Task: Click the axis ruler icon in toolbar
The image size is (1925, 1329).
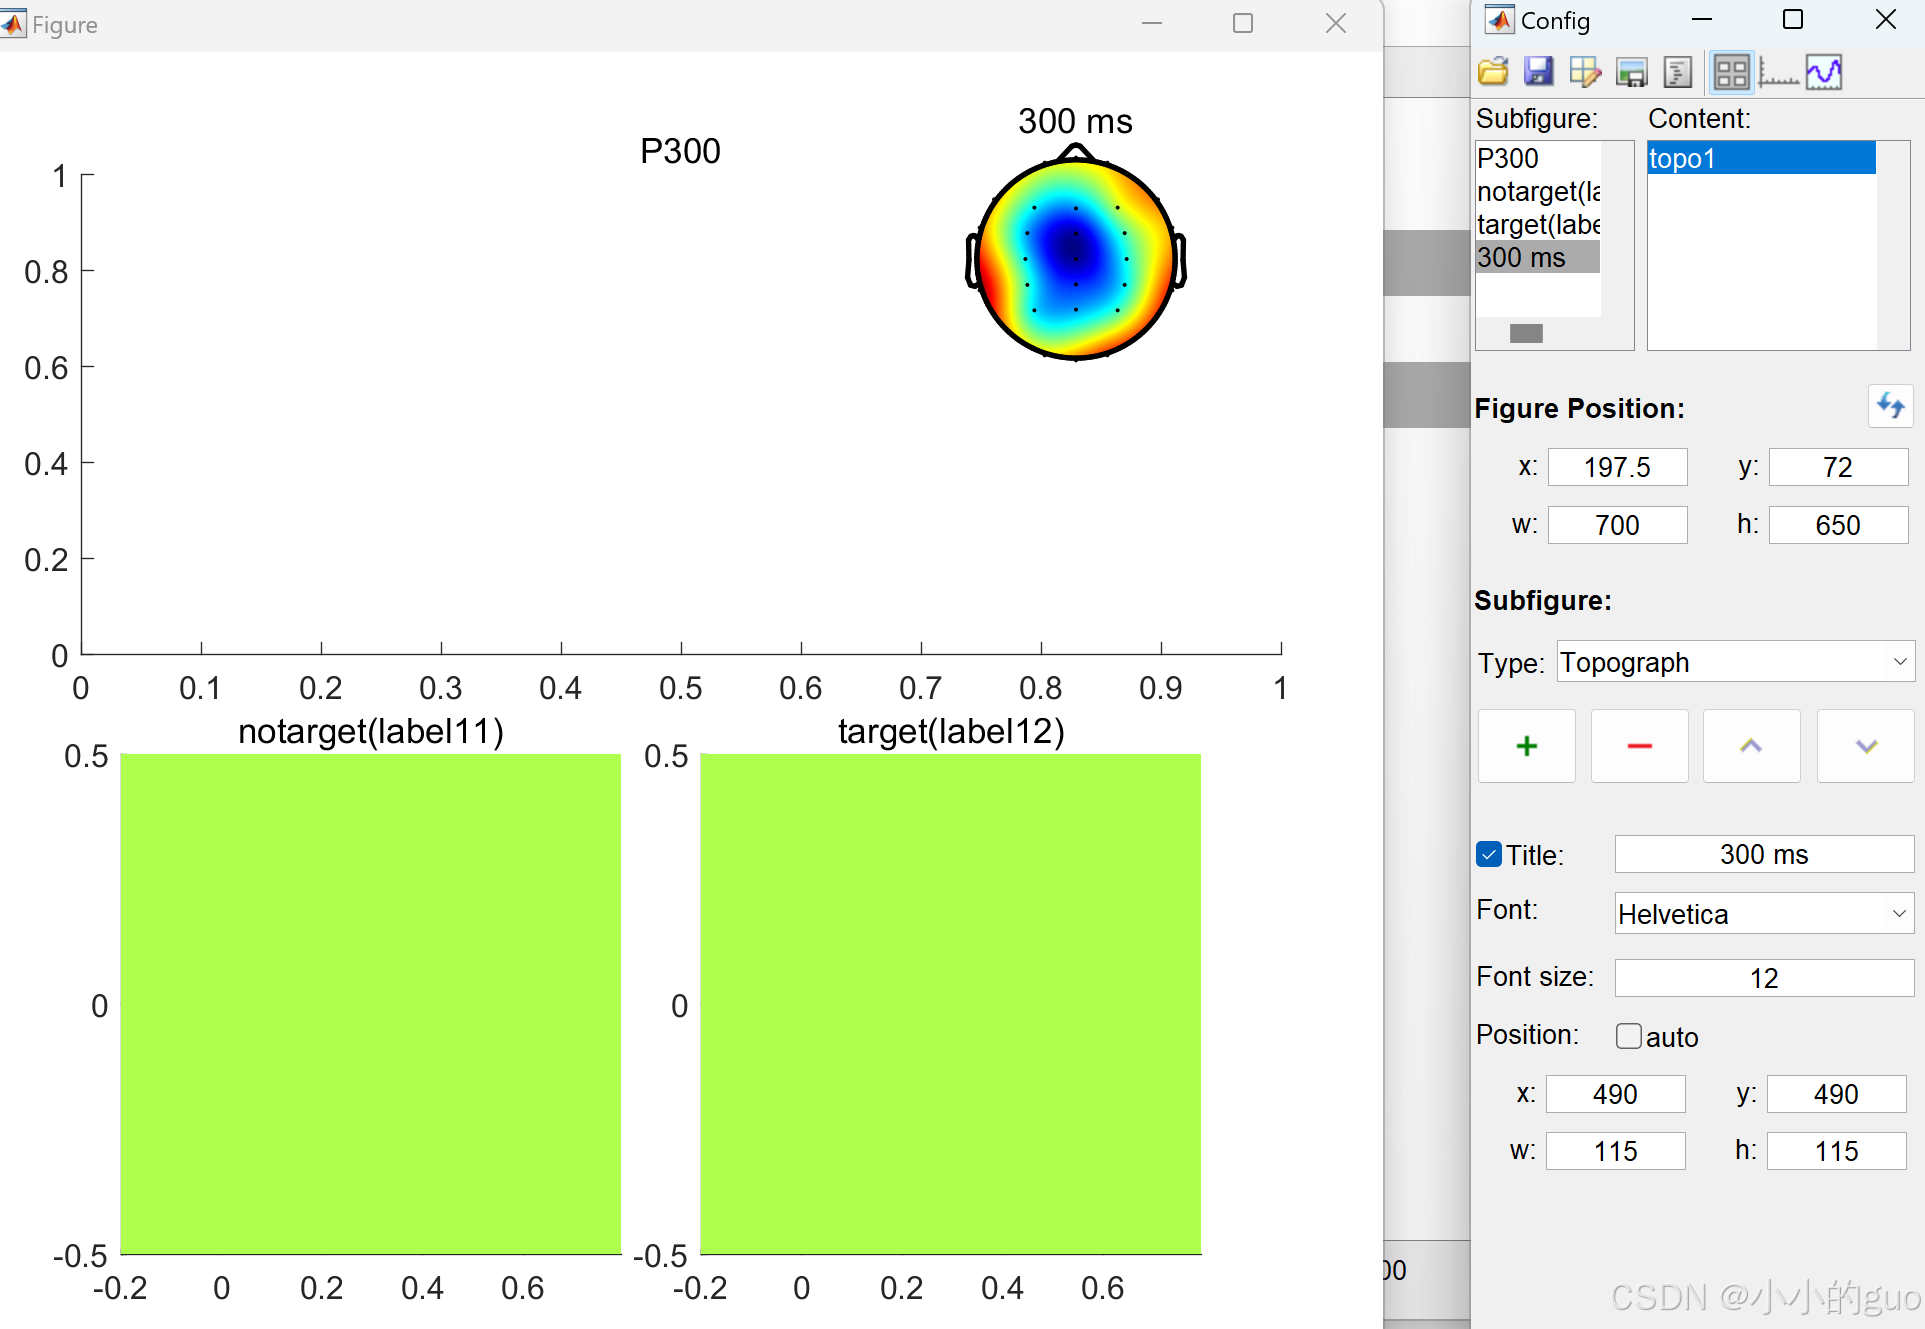Action: coord(1778,72)
